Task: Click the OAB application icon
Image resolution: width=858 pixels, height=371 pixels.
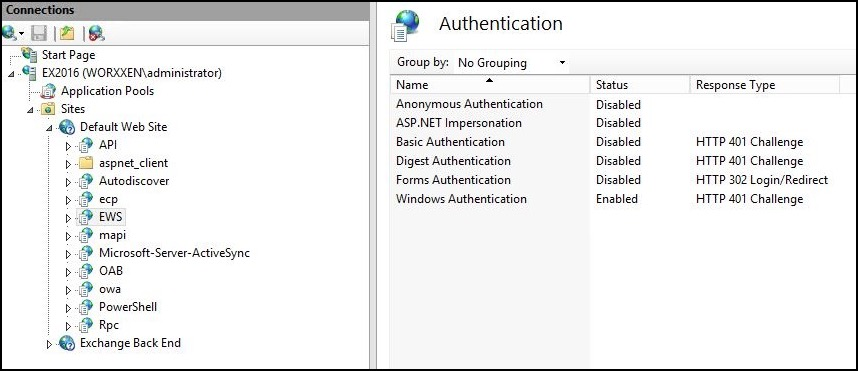Action: (x=86, y=271)
